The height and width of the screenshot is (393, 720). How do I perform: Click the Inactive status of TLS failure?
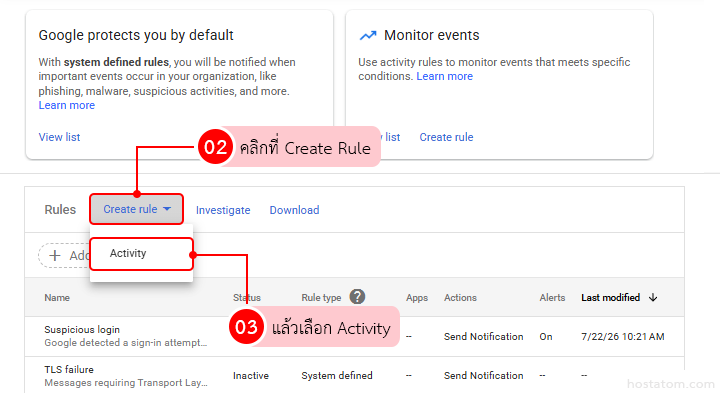coord(251,376)
